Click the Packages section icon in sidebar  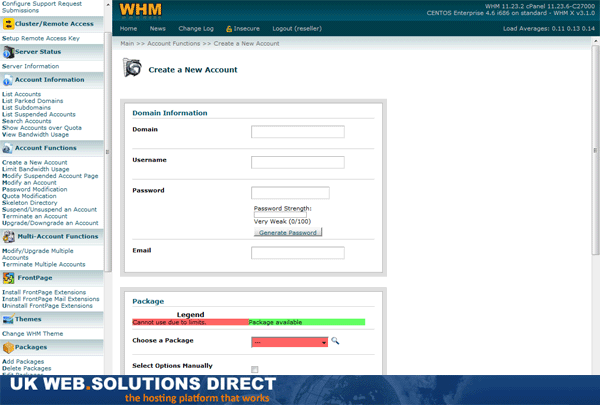8,347
